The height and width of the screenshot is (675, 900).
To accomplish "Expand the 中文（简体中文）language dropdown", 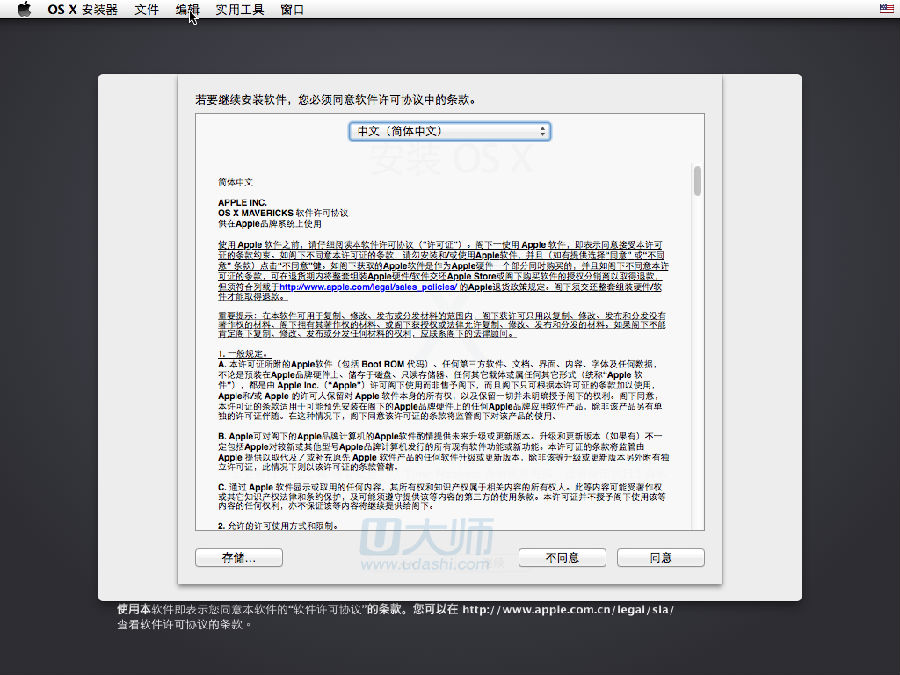I will (449, 131).
